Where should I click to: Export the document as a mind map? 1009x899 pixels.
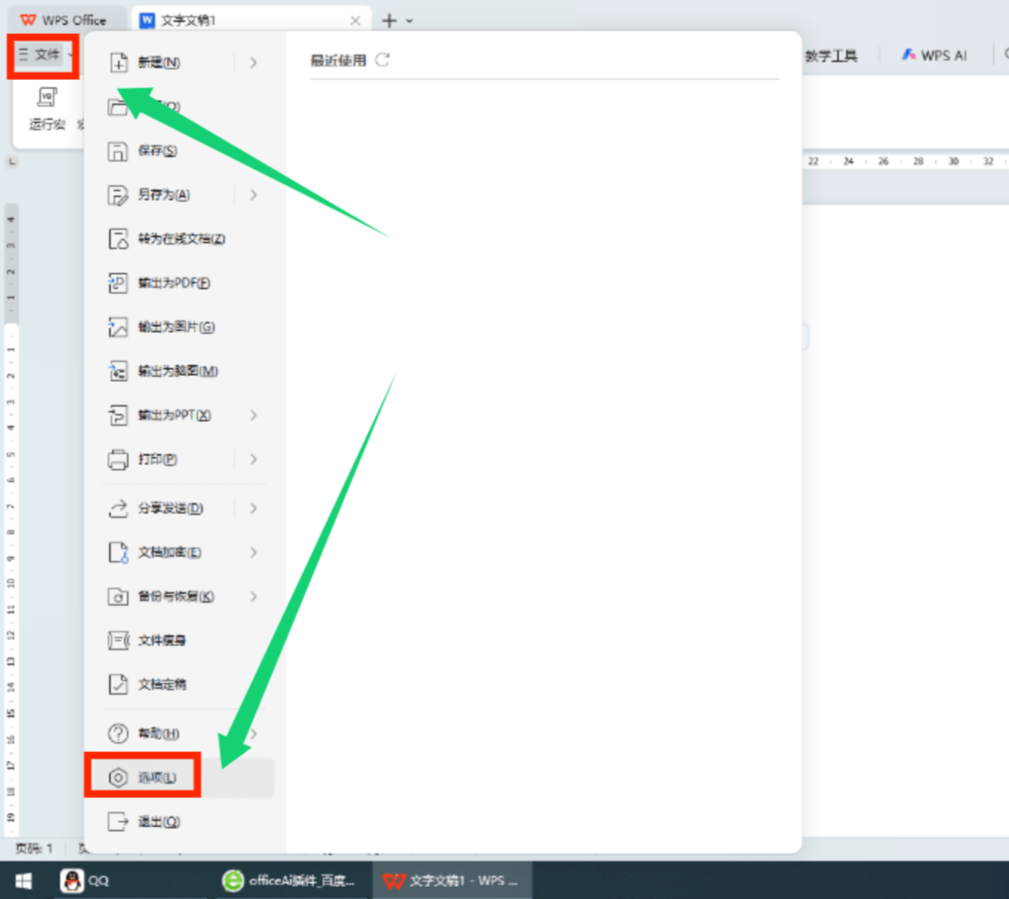point(175,371)
